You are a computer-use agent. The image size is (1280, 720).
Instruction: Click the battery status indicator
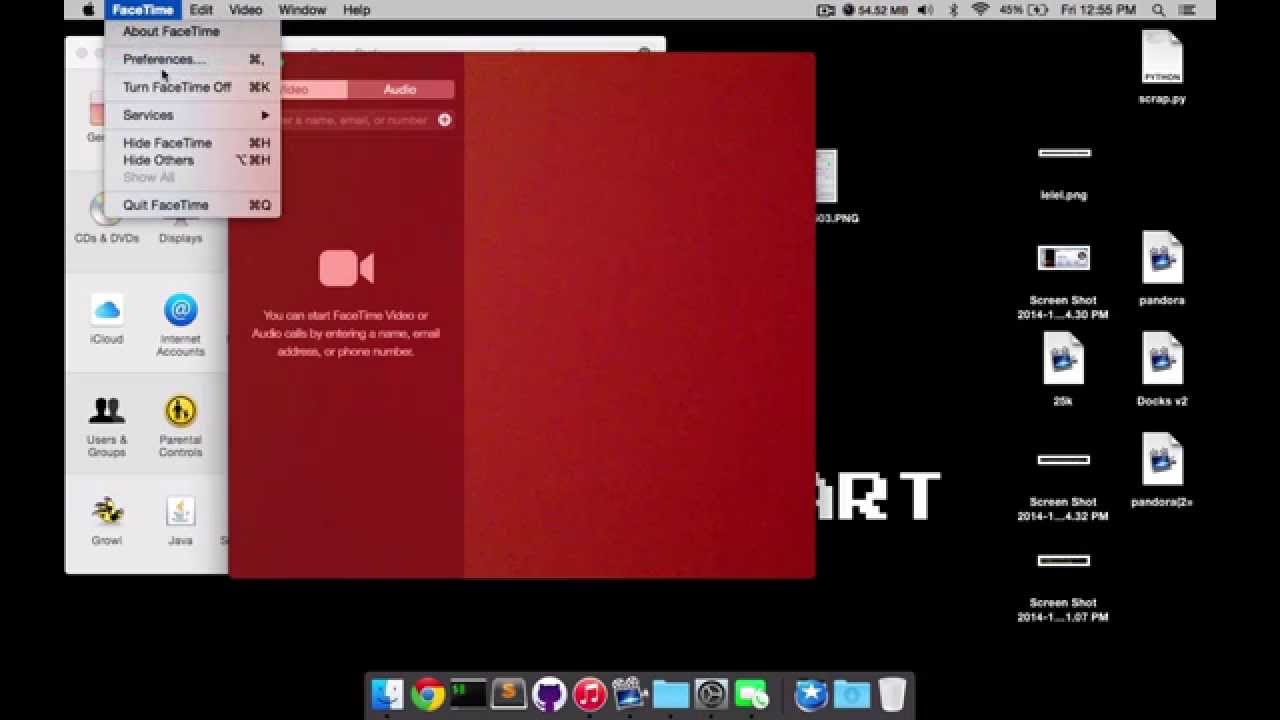pos(1023,10)
